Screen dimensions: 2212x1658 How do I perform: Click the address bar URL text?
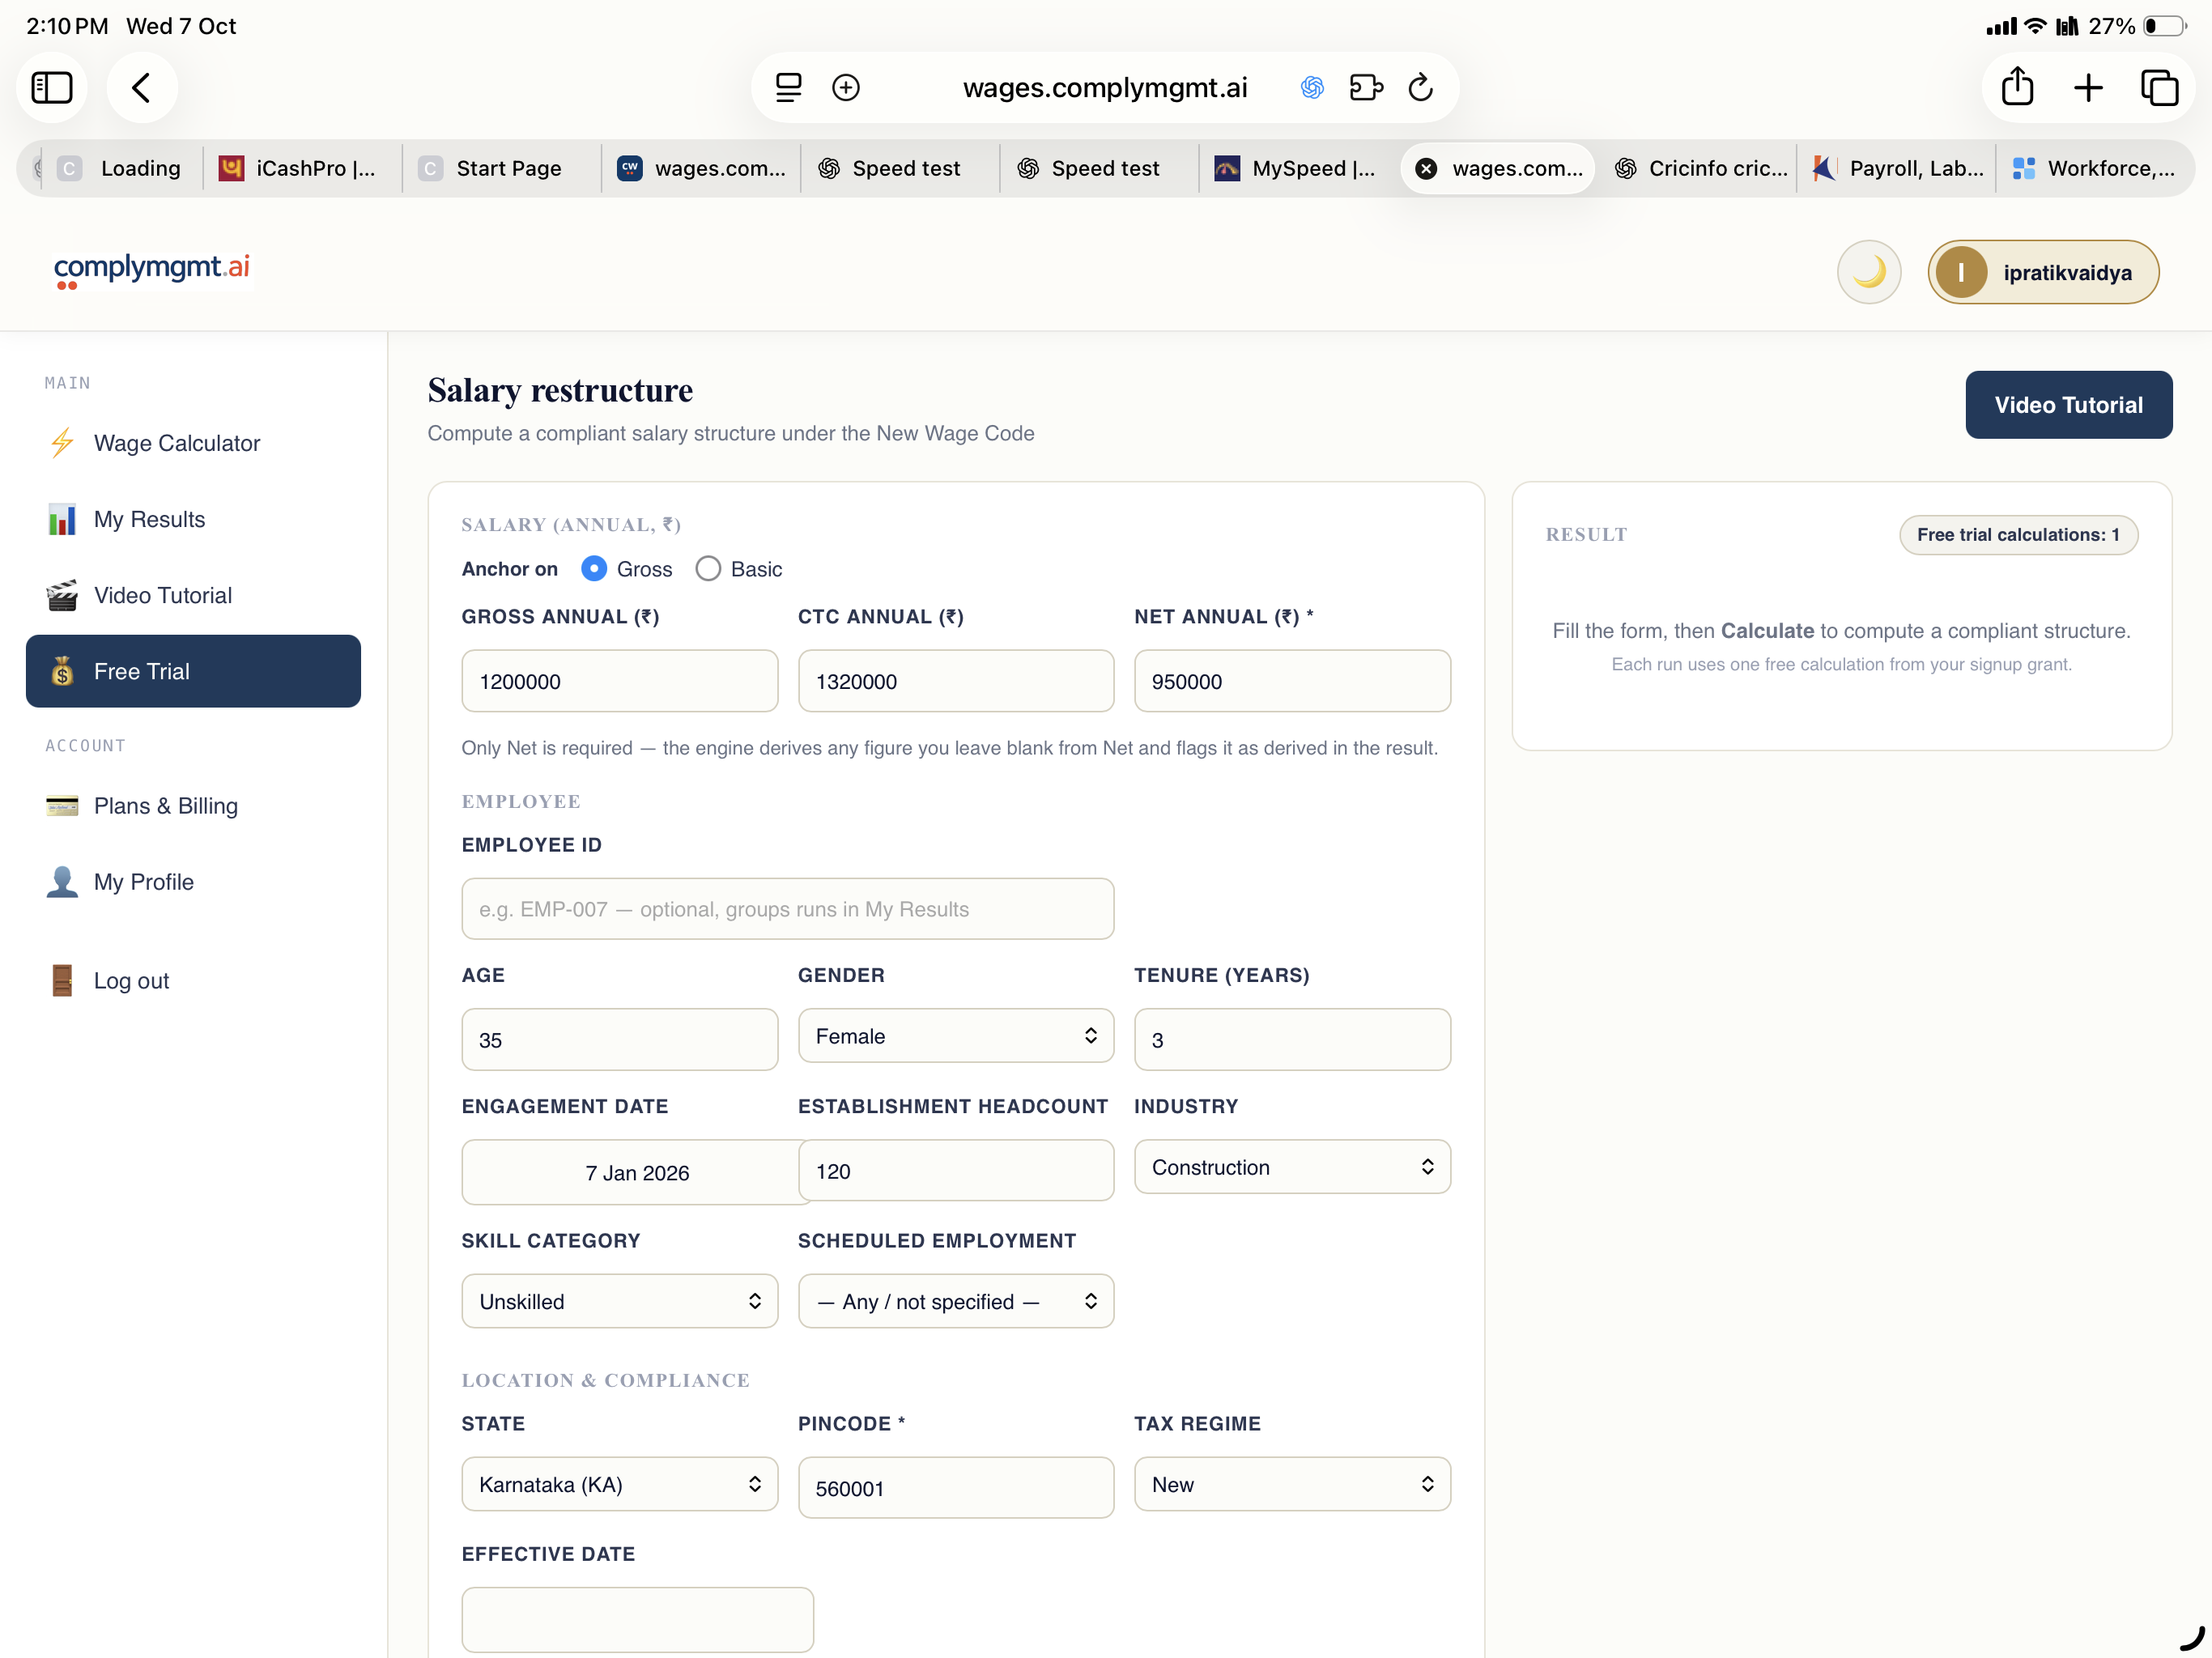pyautogui.click(x=1105, y=88)
